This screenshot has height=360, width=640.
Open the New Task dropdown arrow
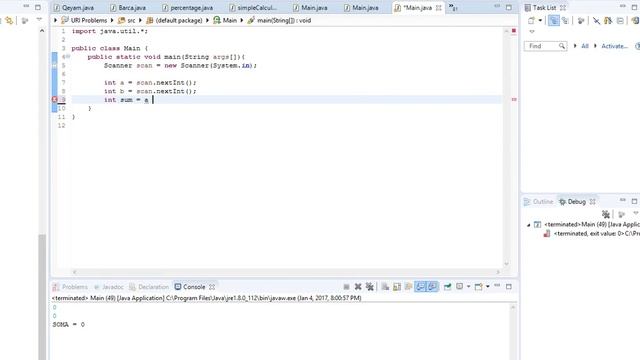click(x=540, y=20)
